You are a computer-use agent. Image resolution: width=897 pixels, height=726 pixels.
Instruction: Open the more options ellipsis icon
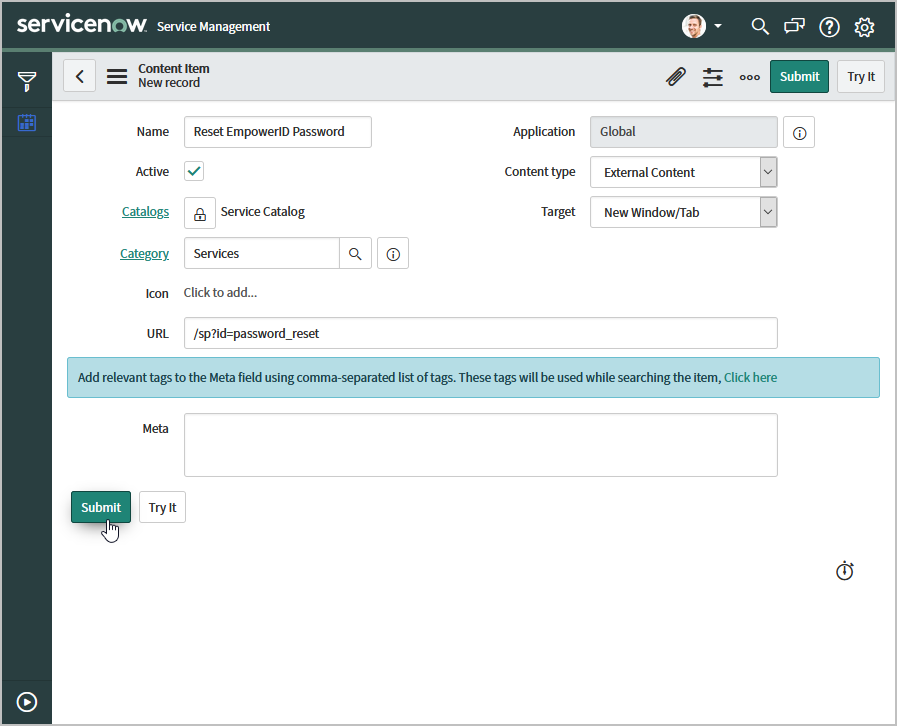pyautogui.click(x=749, y=77)
